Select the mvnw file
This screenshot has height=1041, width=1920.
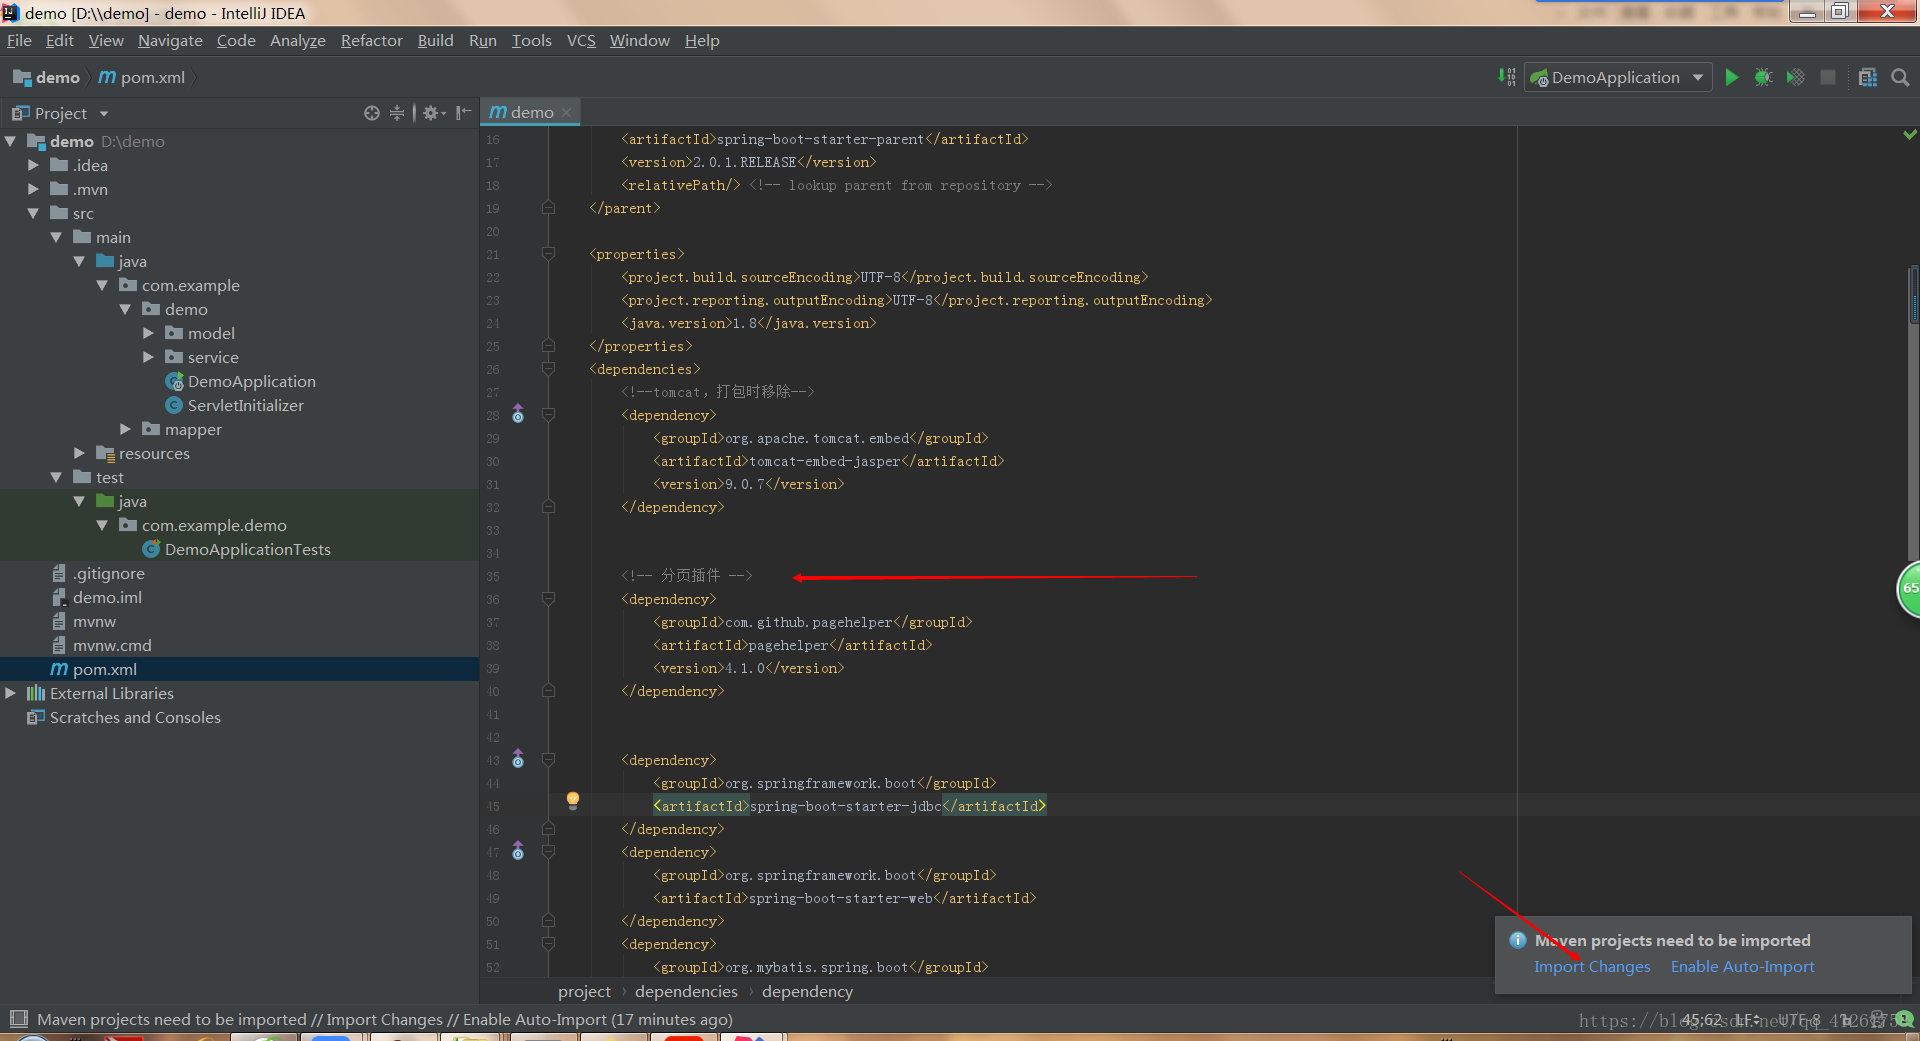coord(83,621)
